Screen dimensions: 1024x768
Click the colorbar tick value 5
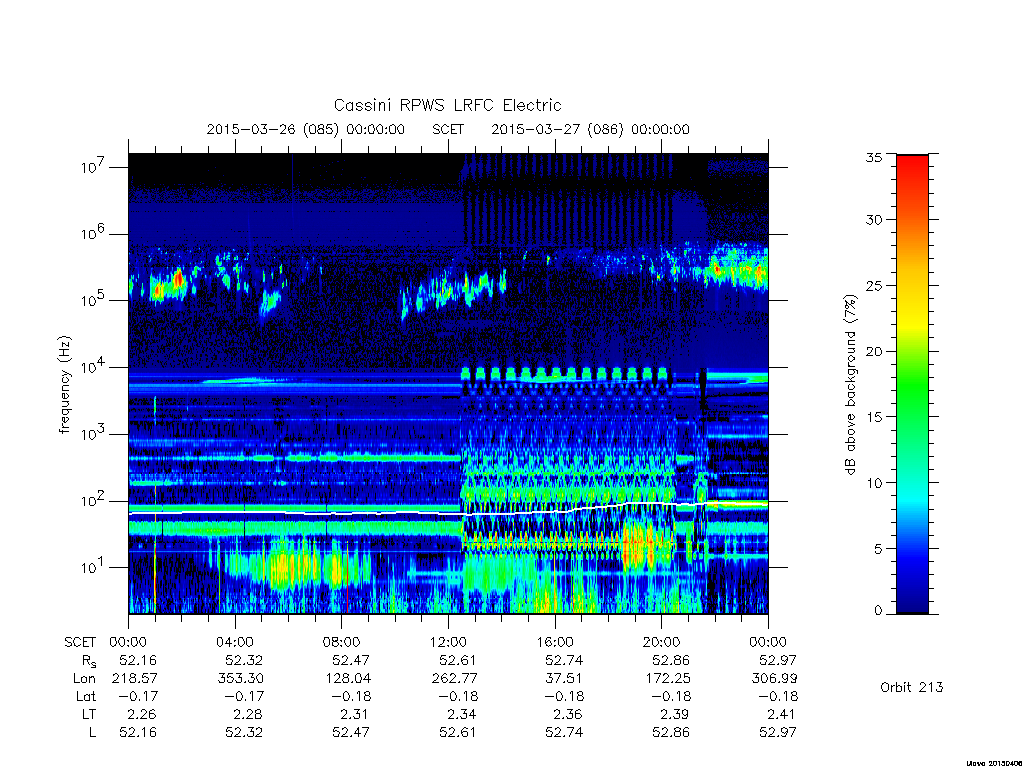click(x=877, y=549)
